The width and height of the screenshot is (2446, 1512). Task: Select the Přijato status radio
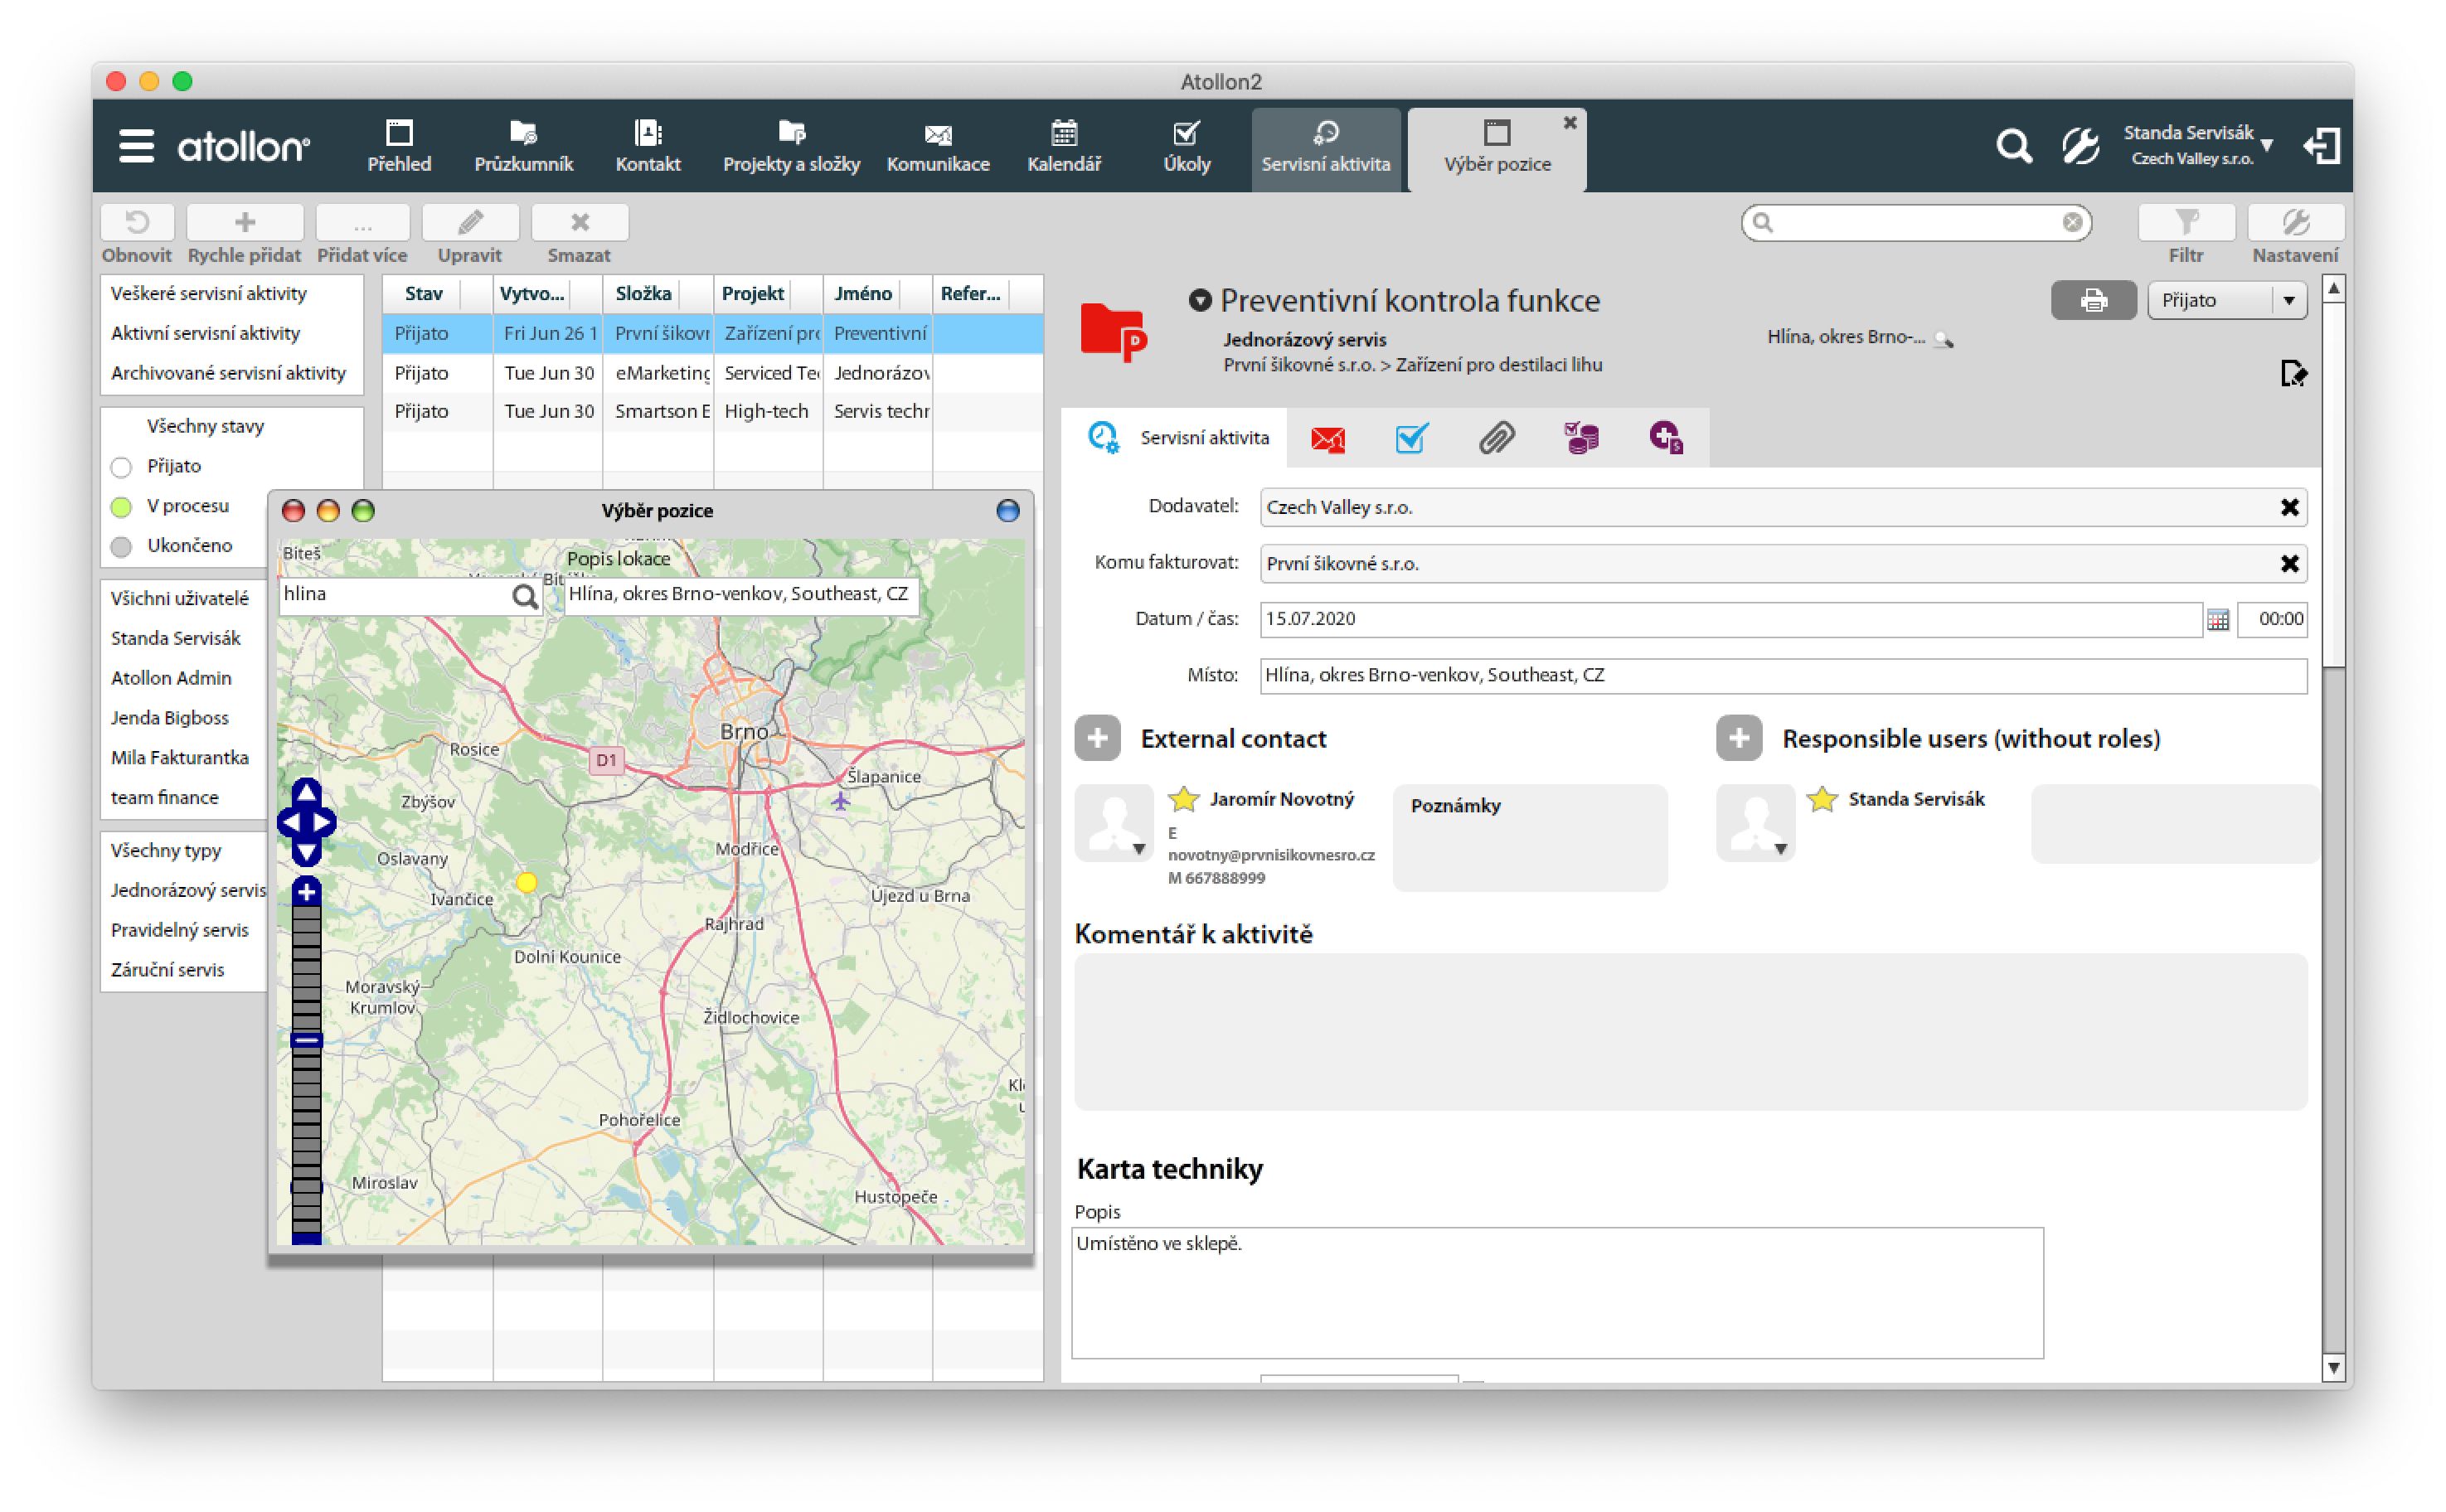pyautogui.click(x=122, y=467)
